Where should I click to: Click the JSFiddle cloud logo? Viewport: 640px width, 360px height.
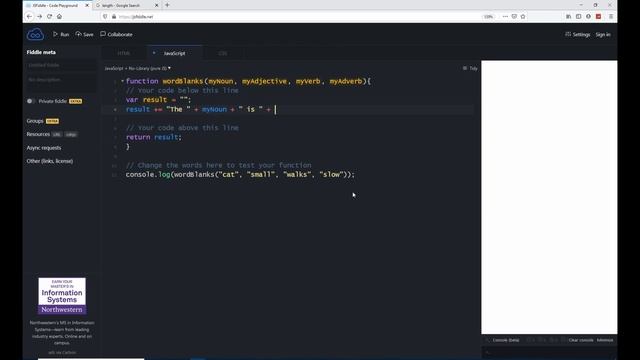[35, 34]
